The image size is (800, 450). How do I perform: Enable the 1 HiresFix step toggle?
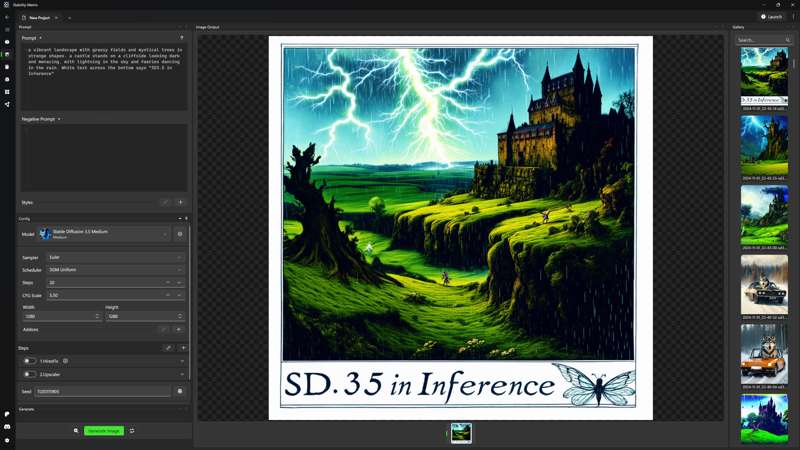[x=30, y=361]
